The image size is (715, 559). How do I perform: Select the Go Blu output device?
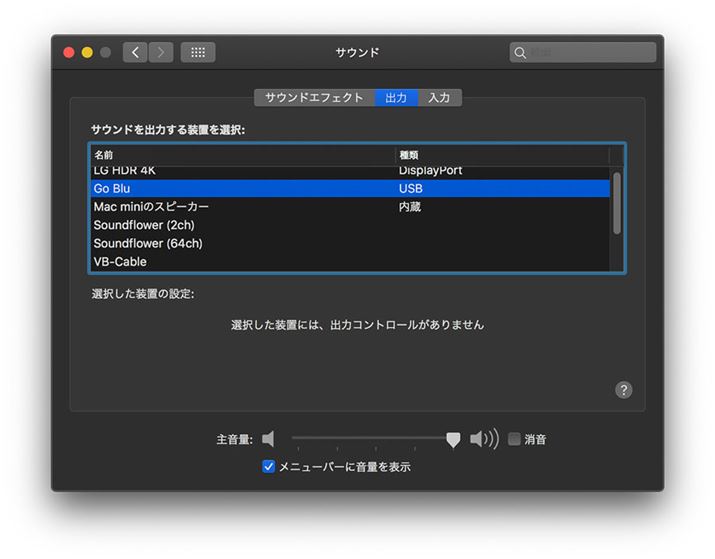[350, 188]
